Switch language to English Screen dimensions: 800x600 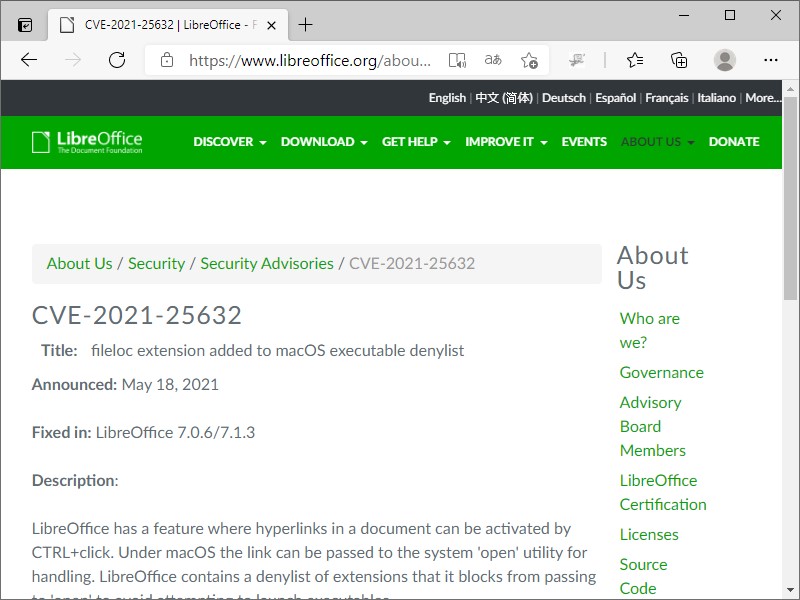click(447, 98)
